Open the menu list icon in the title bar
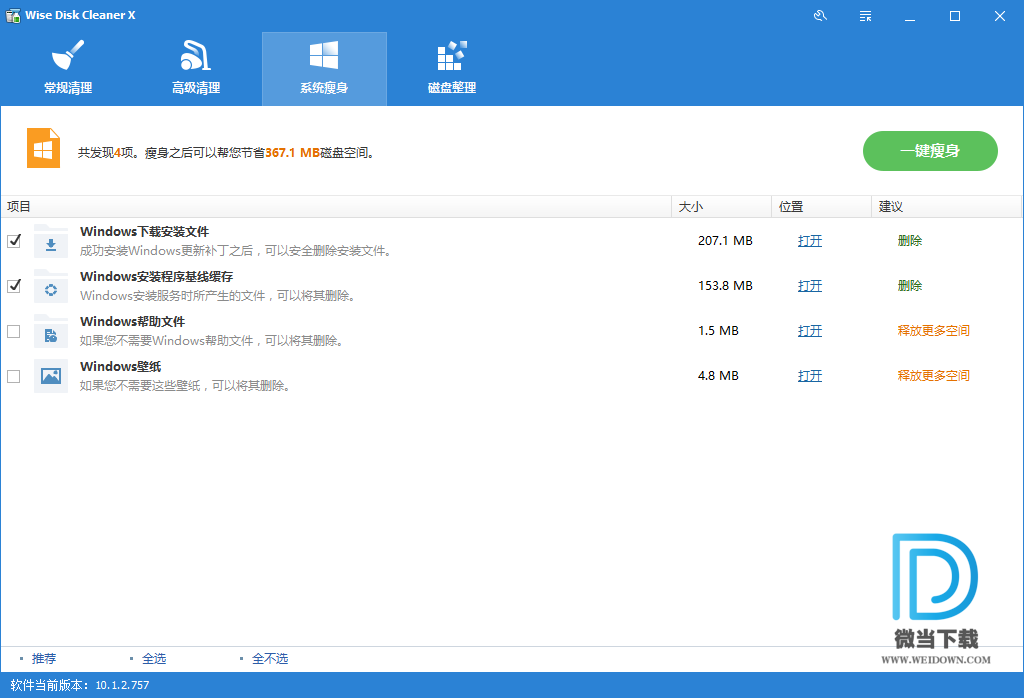This screenshot has width=1024, height=698. point(865,16)
